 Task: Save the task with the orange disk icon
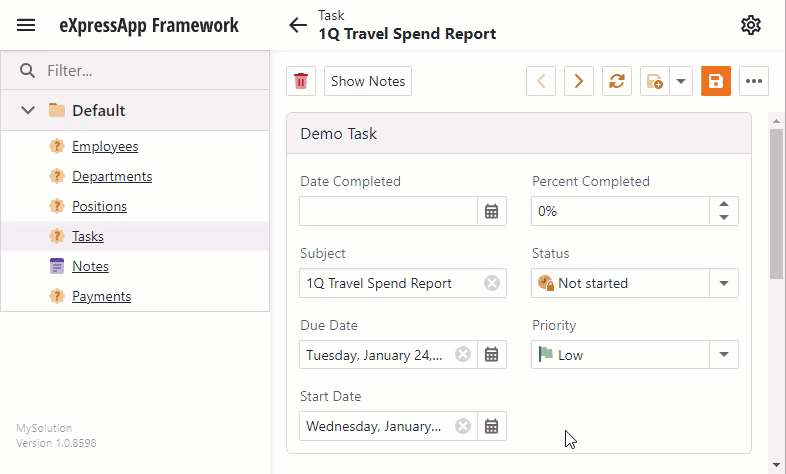pyautogui.click(x=716, y=81)
